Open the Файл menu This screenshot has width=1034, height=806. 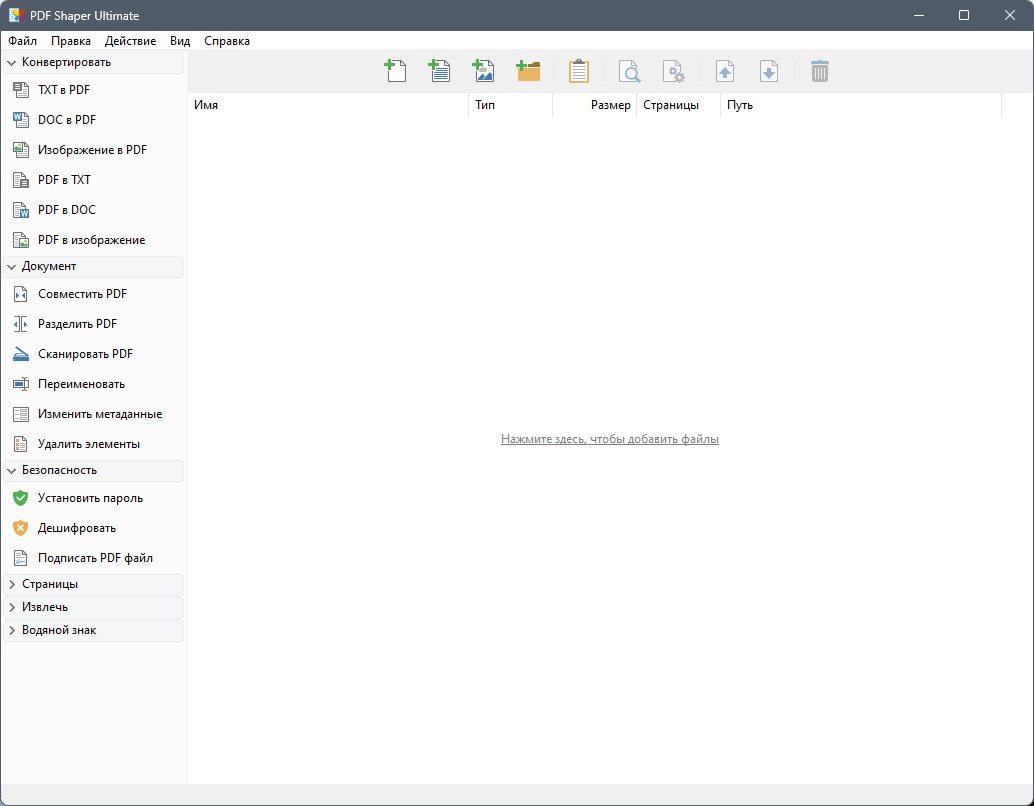coord(22,41)
